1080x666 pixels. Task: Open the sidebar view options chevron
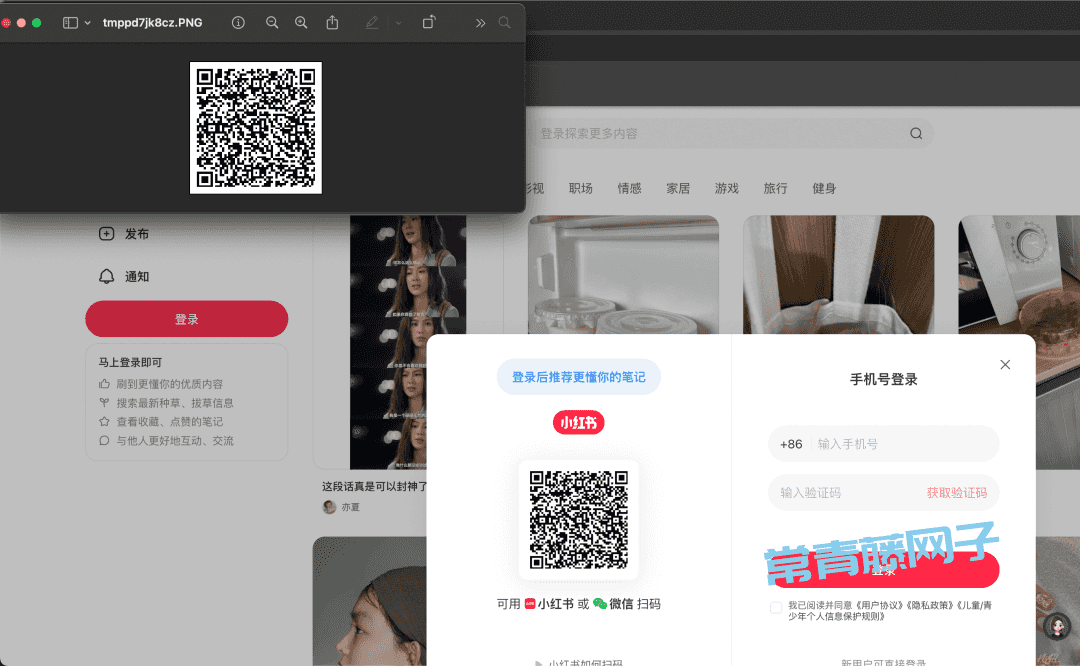click(87, 22)
